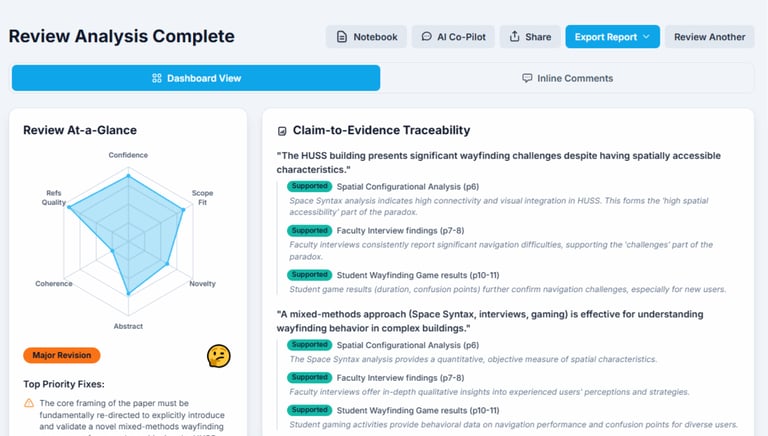Click the Dashboard View grid icon

point(157,78)
